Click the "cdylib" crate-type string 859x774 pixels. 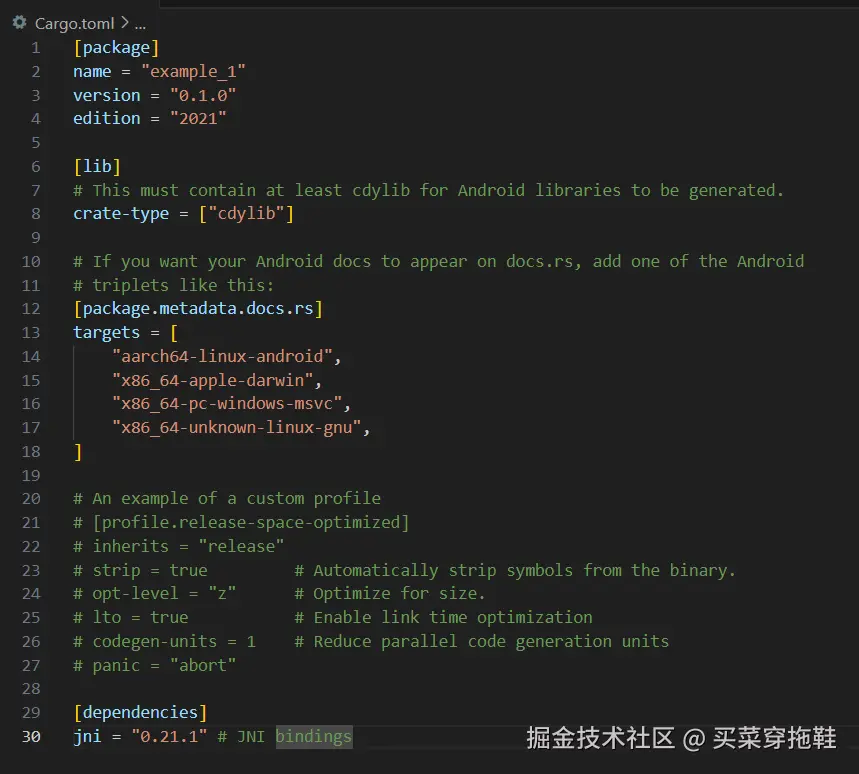click(246, 213)
